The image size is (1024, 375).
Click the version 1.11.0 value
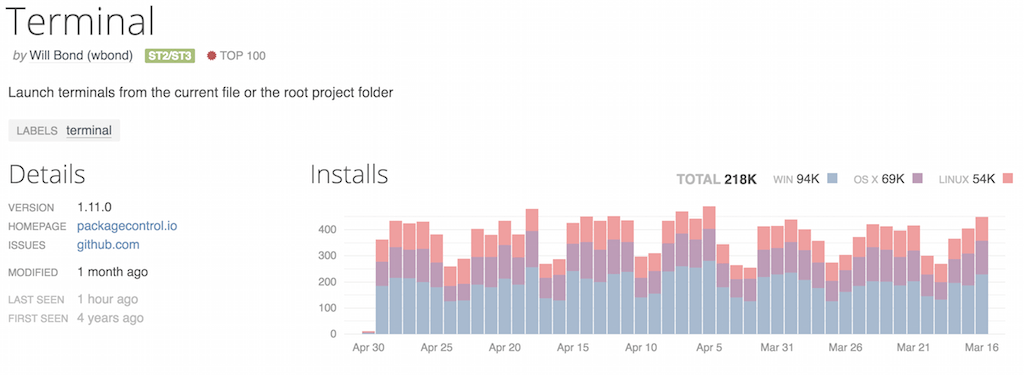click(x=94, y=207)
